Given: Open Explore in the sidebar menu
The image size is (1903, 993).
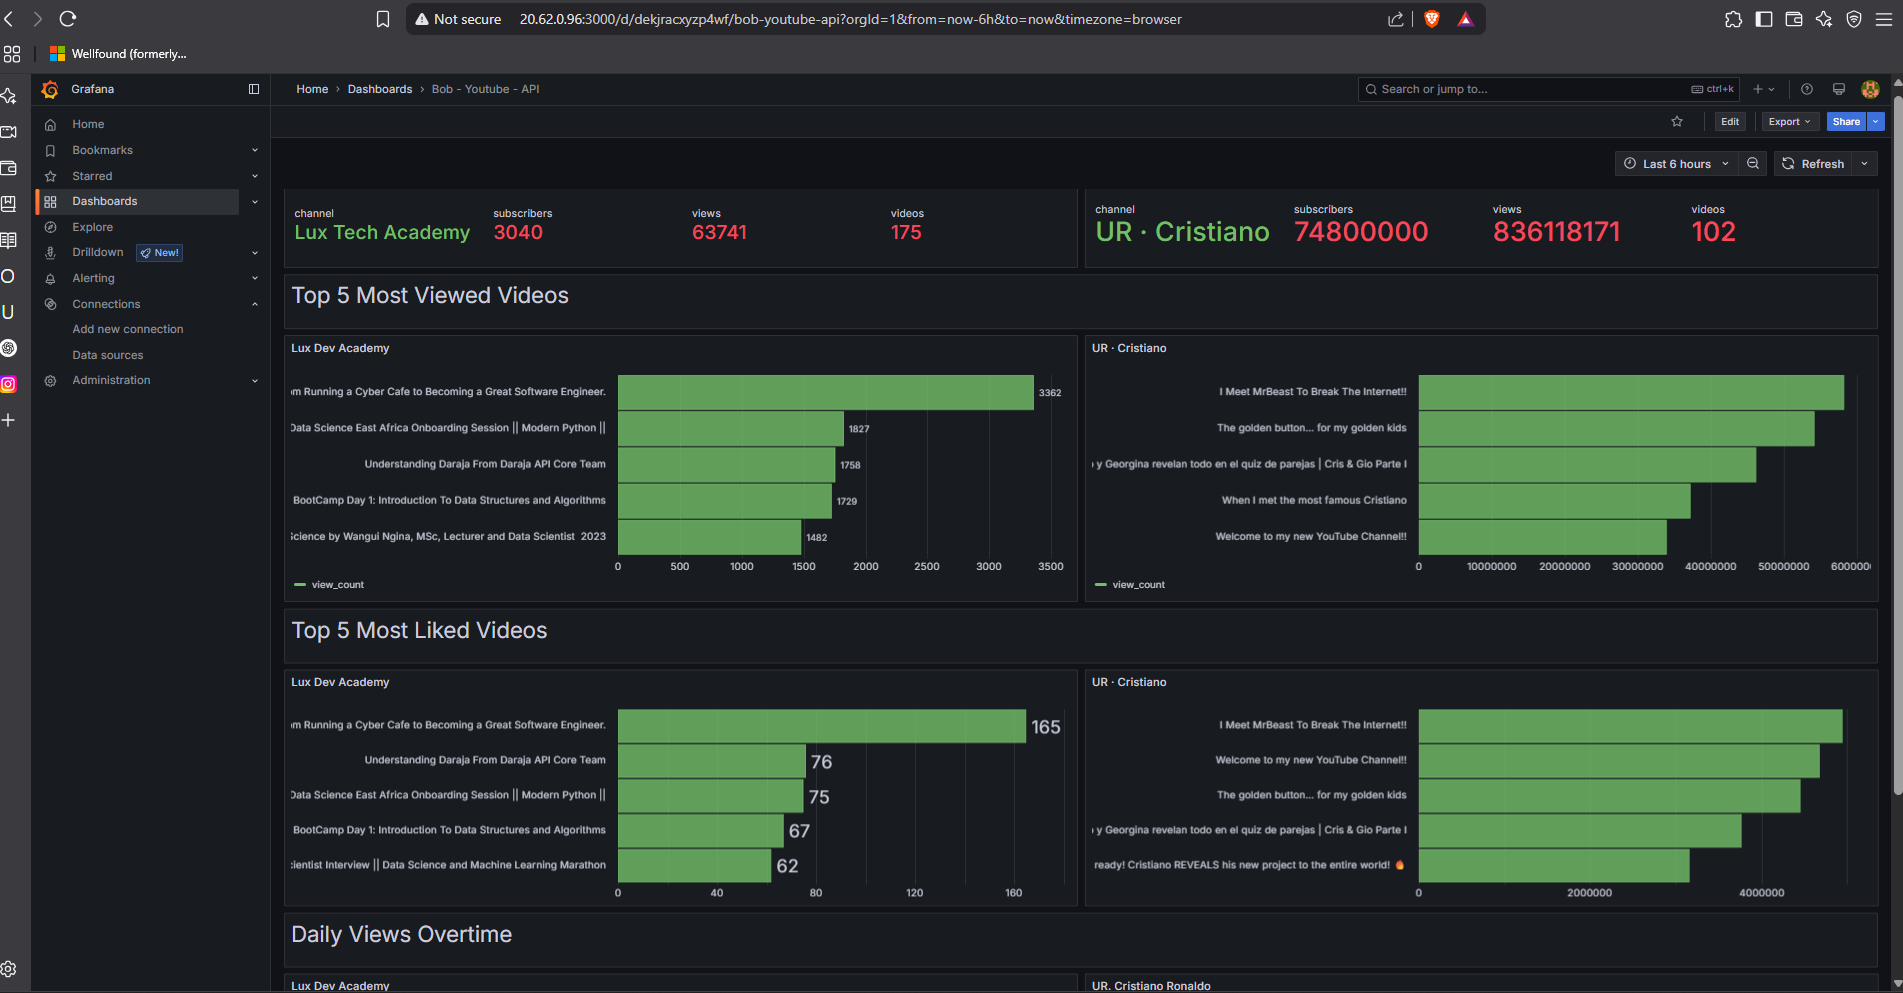Looking at the screenshot, I should tap(92, 227).
